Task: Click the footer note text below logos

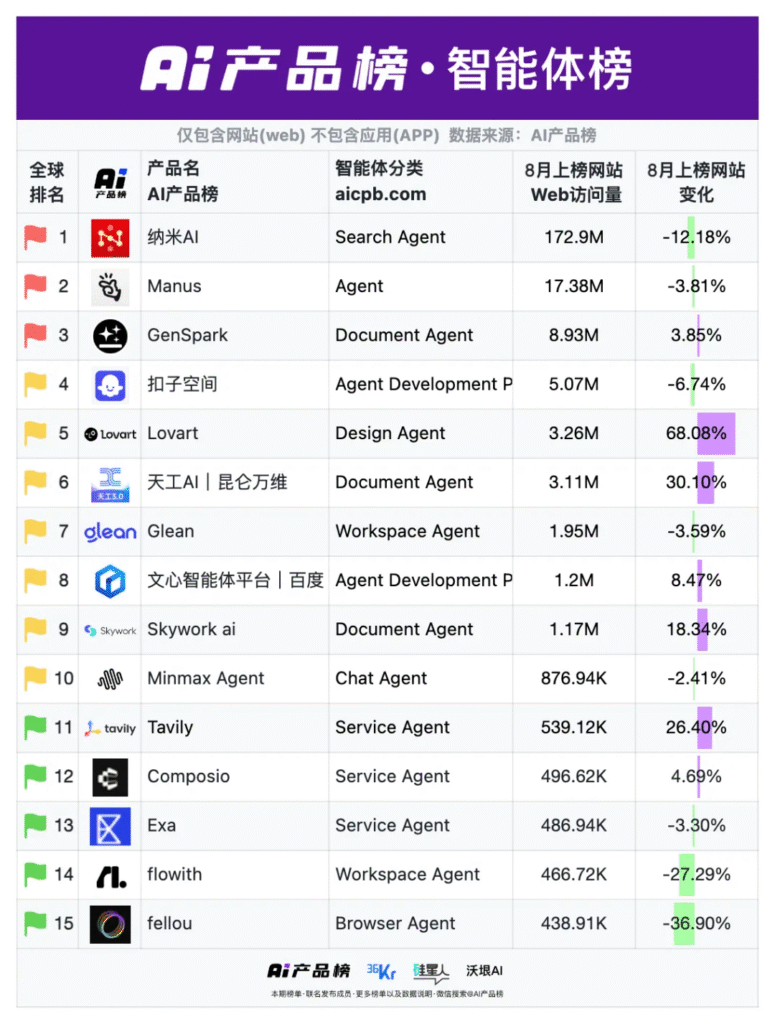Action: (387, 994)
